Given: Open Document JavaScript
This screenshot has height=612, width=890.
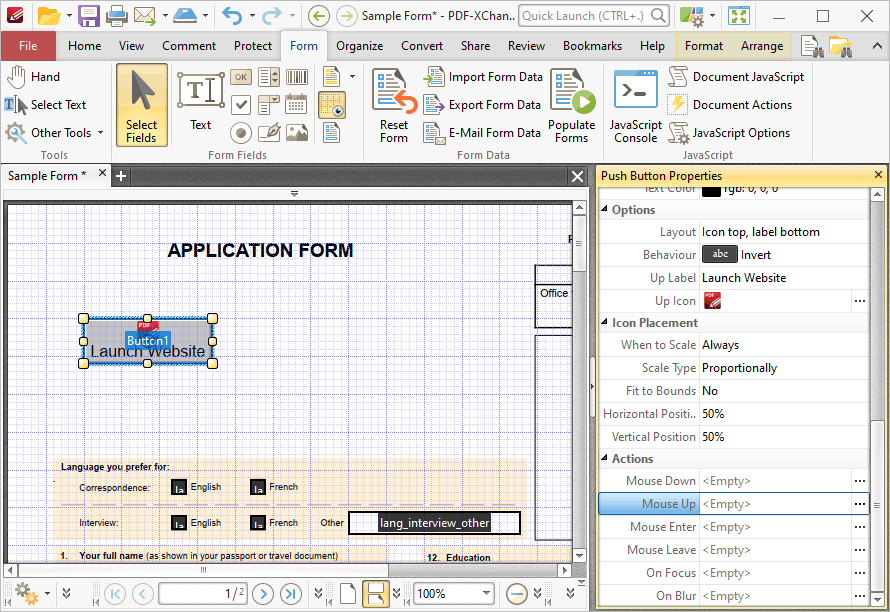Looking at the screenshot, I should [736, 77].
